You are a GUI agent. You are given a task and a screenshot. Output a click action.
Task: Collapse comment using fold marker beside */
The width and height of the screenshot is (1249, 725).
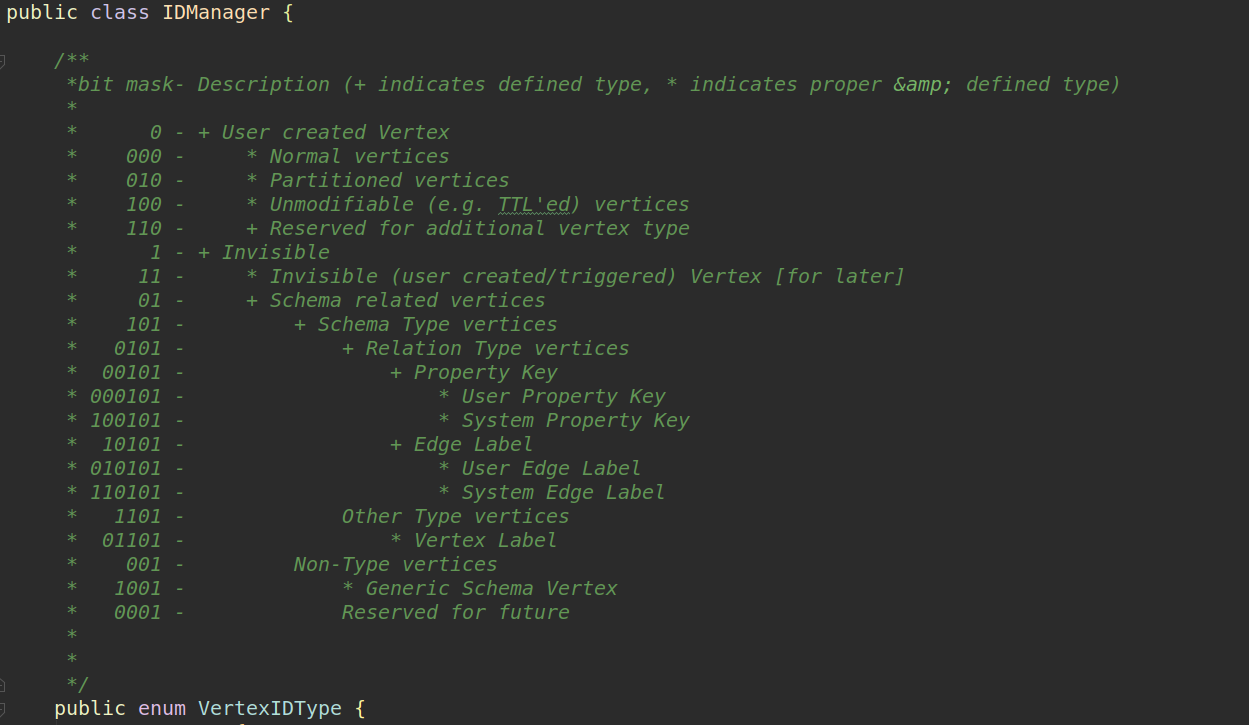[3, 686]
